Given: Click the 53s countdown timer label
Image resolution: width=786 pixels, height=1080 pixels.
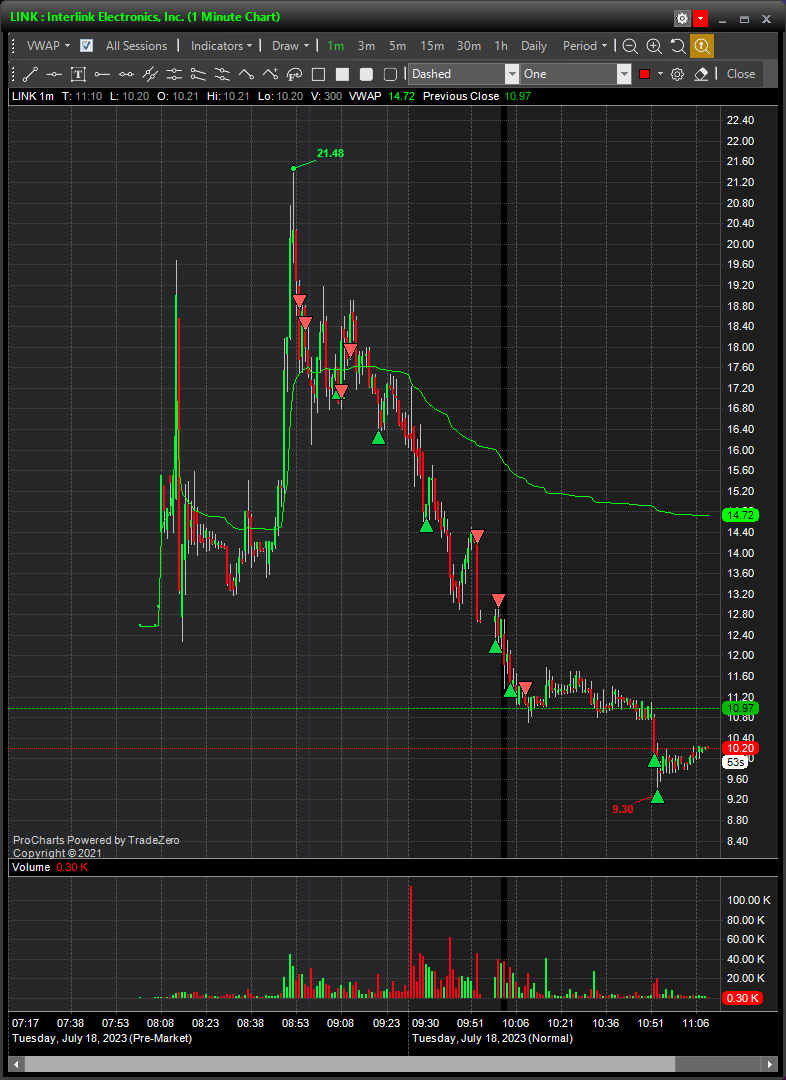Looking at the screenshot, I should click(735, 762).
